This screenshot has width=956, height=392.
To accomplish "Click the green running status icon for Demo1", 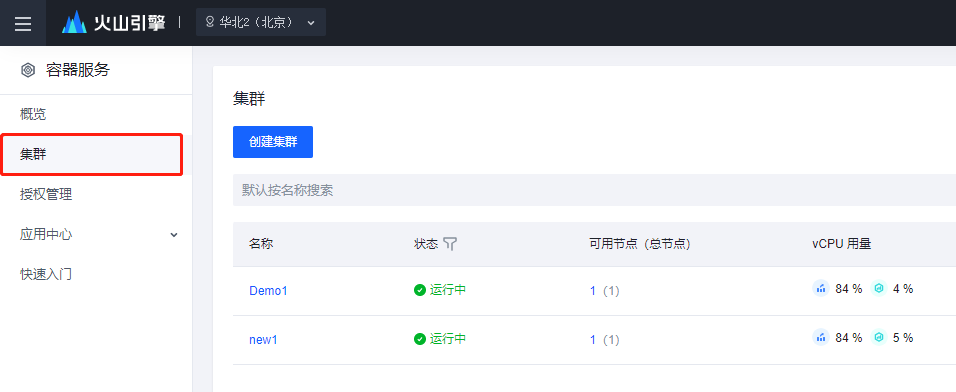I will point(419,290).
